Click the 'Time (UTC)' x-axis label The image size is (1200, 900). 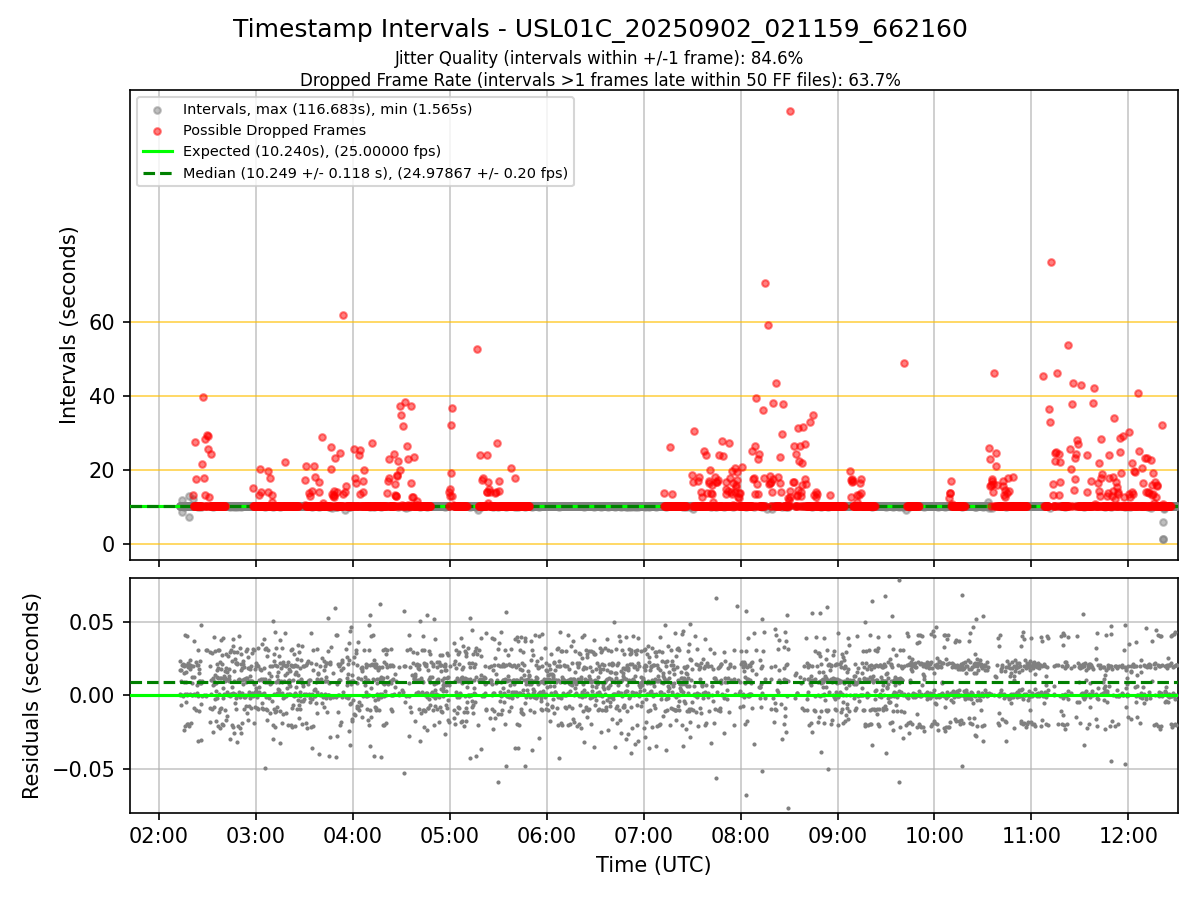[654, 865]
